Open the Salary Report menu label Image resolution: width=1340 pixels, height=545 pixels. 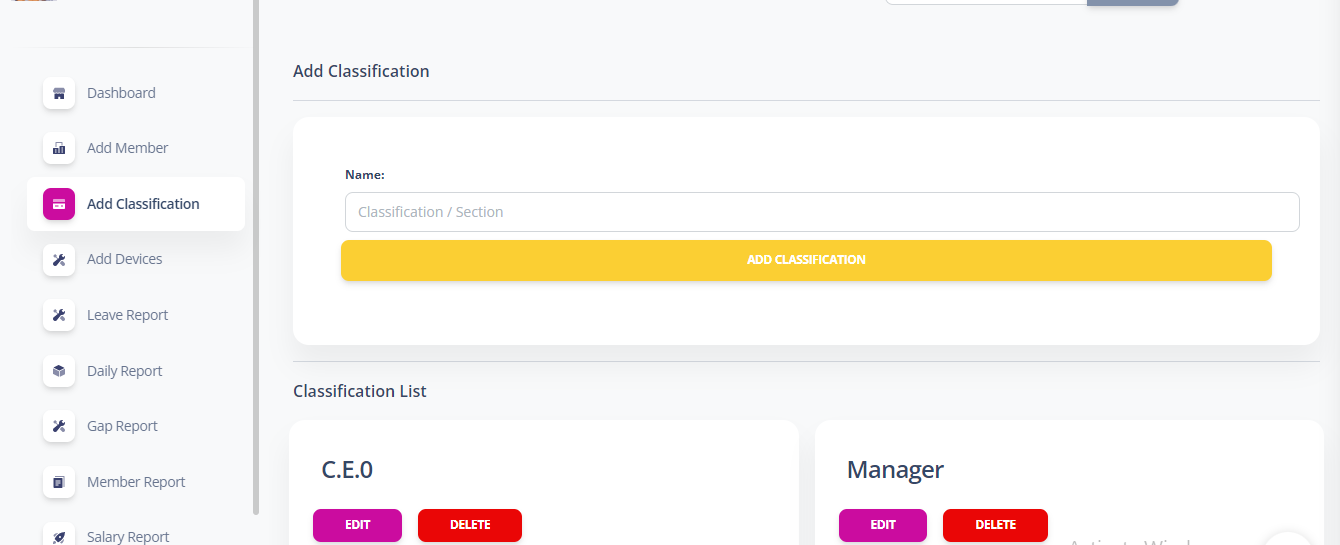coord(128,537)
